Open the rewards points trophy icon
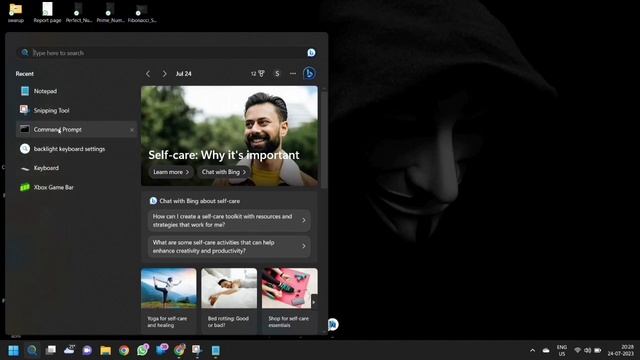 258,73
